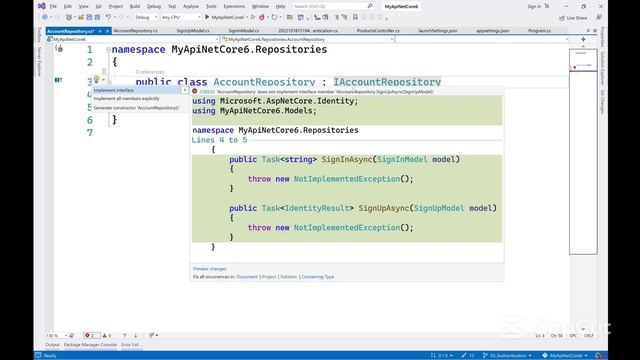The height and width of the screenshot is (360, 640).
Task: Open the Output panel tab
Action: click(52, 345)
